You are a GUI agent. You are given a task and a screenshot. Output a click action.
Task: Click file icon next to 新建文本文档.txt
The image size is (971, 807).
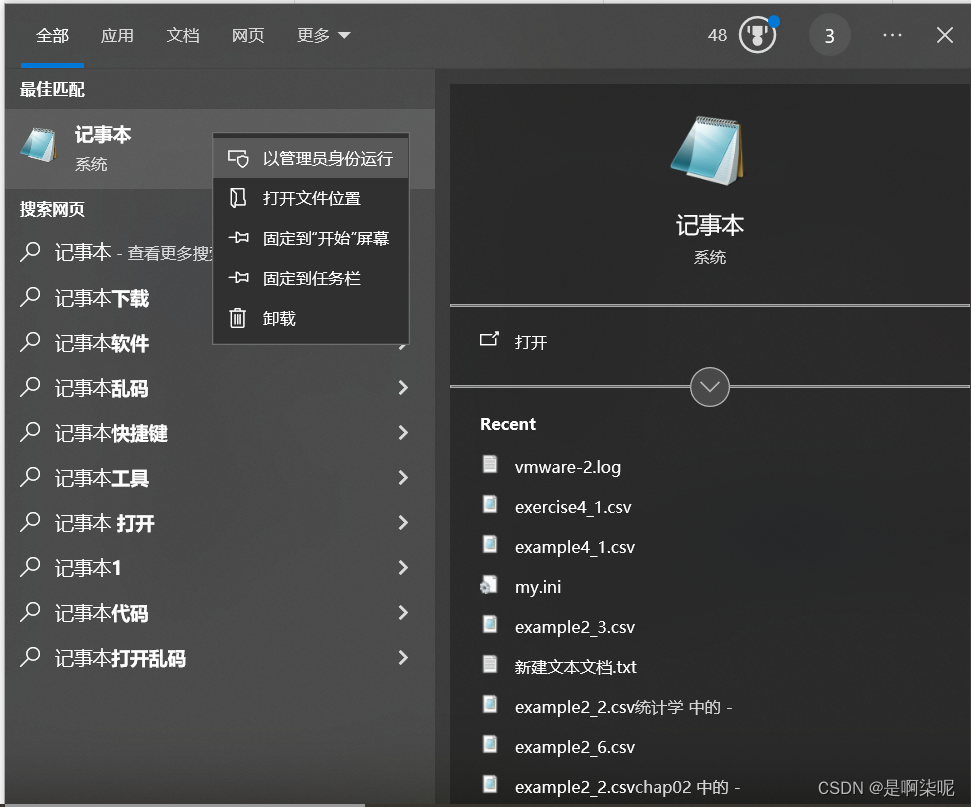[x=490, y=665]
